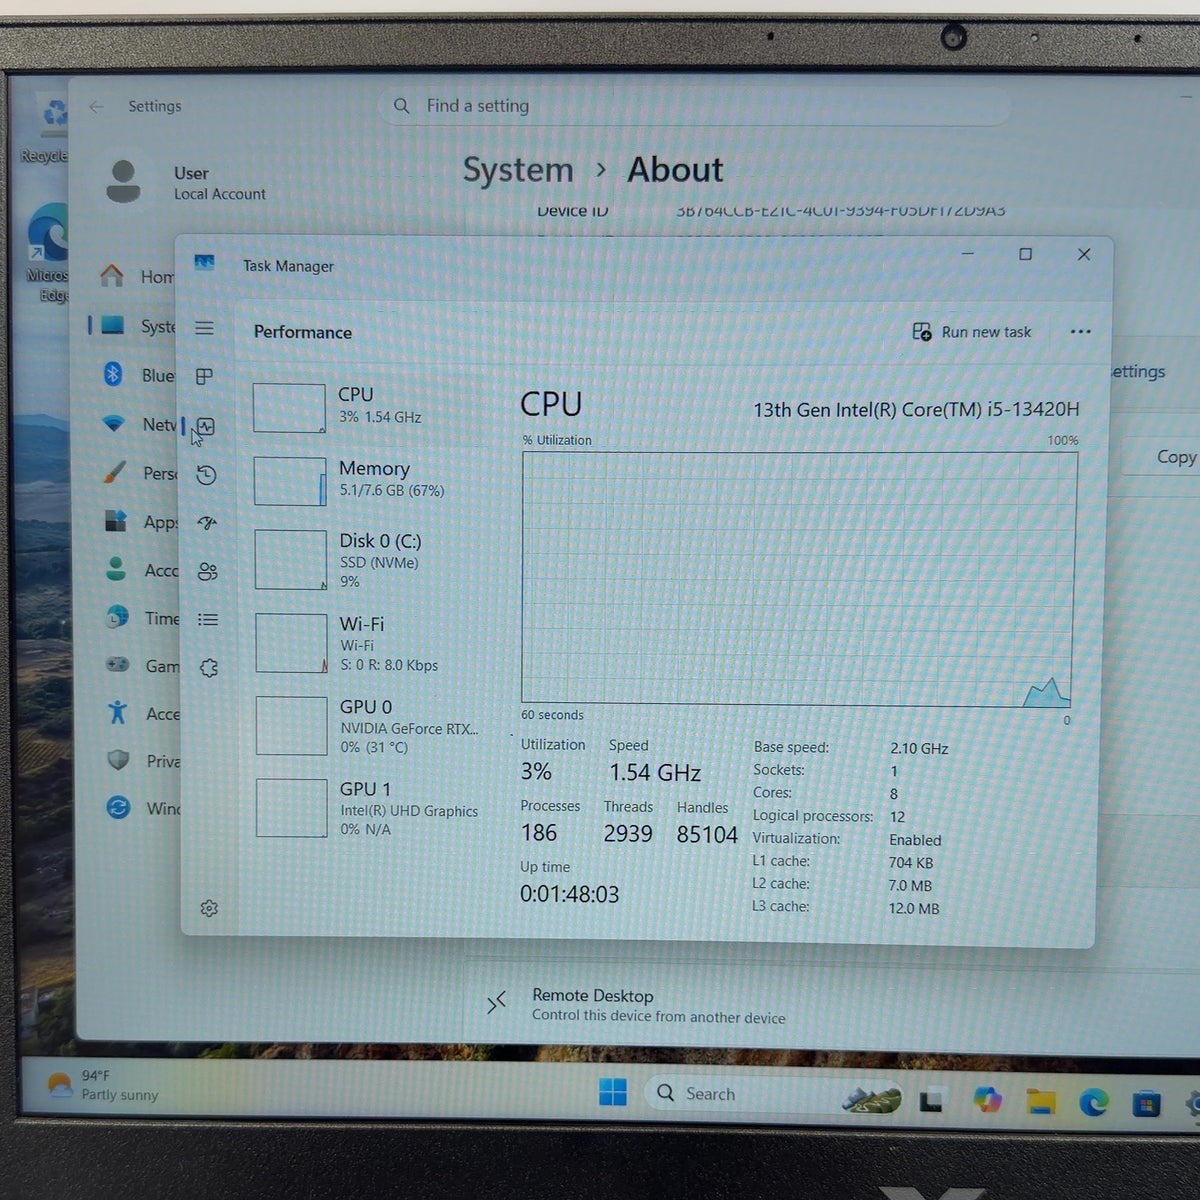
Task: Open Copilot icon on taskbar
Action: pos(987,1100)
